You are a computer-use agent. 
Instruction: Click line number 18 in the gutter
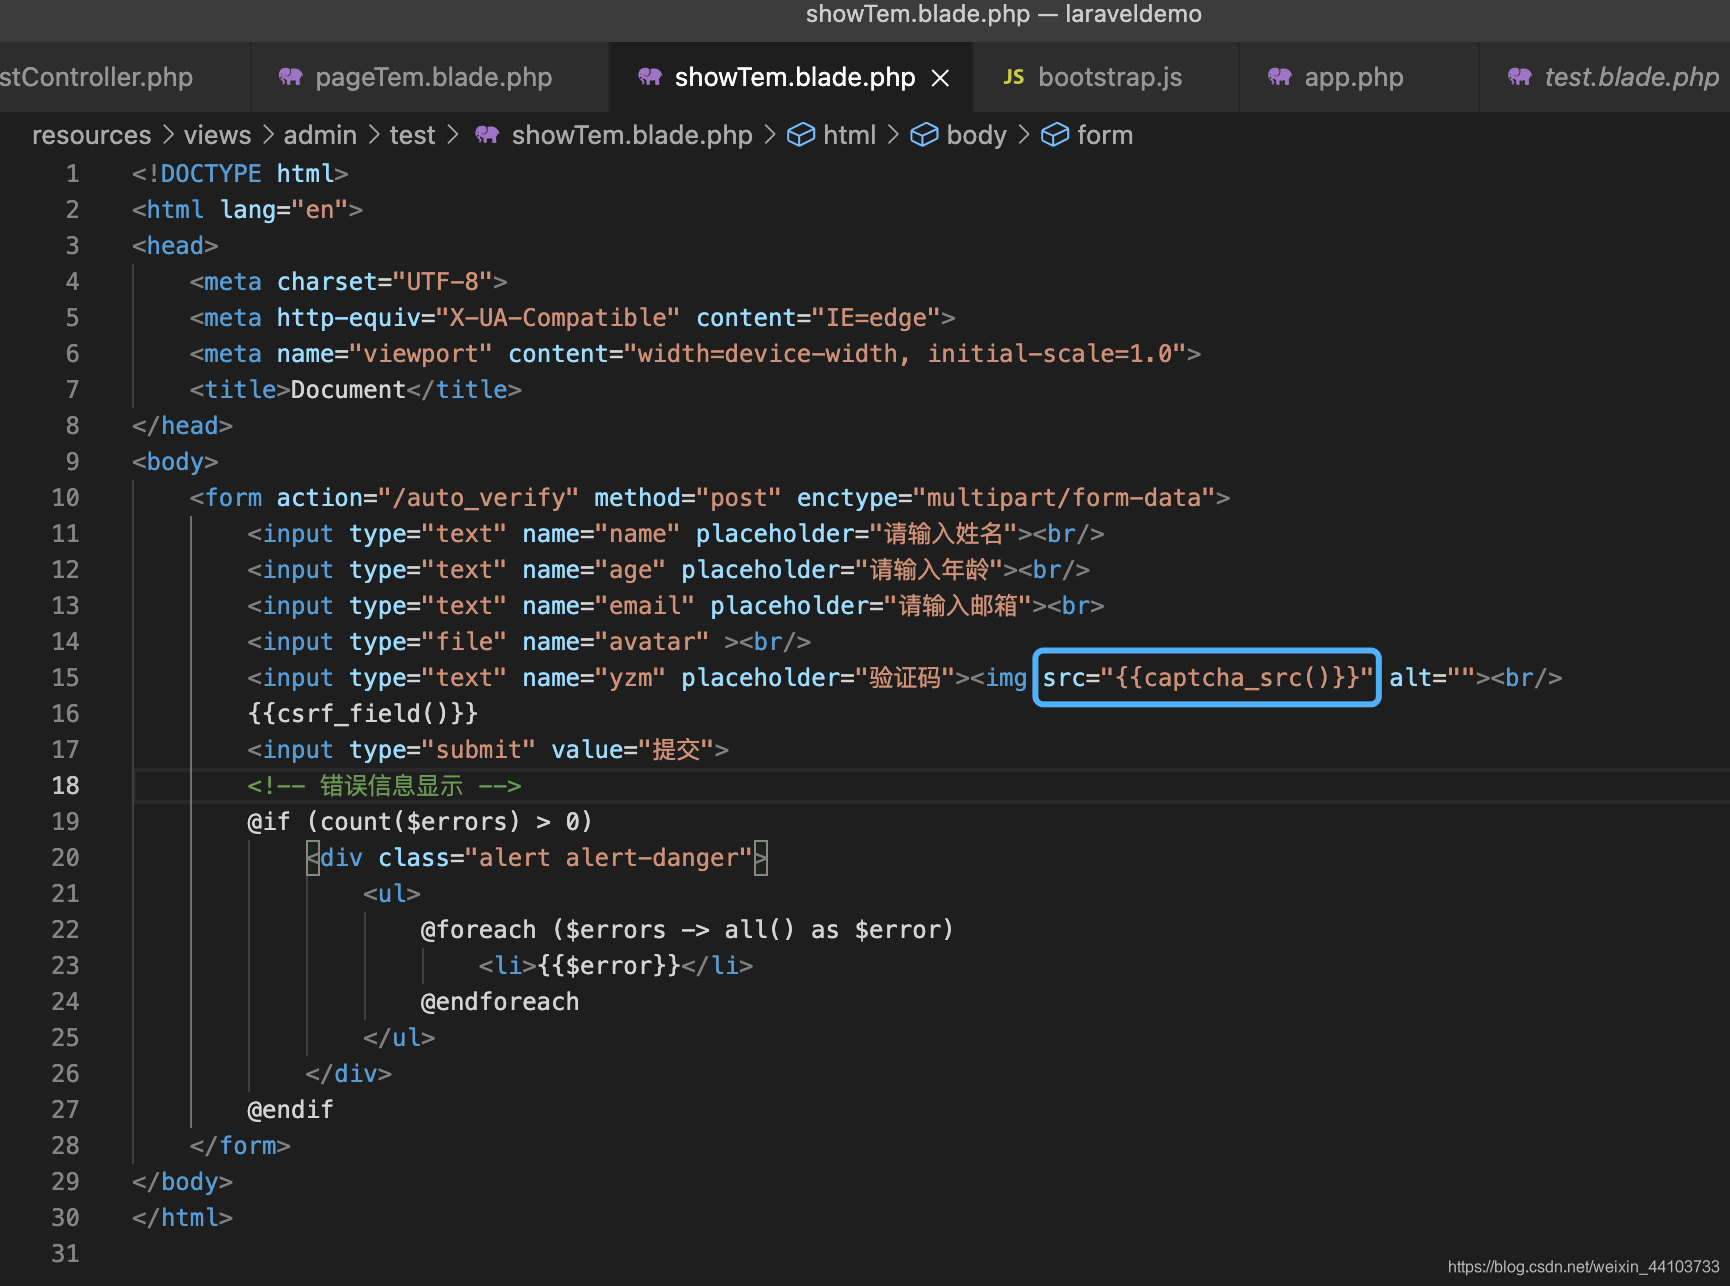click(x=66, y=786)
